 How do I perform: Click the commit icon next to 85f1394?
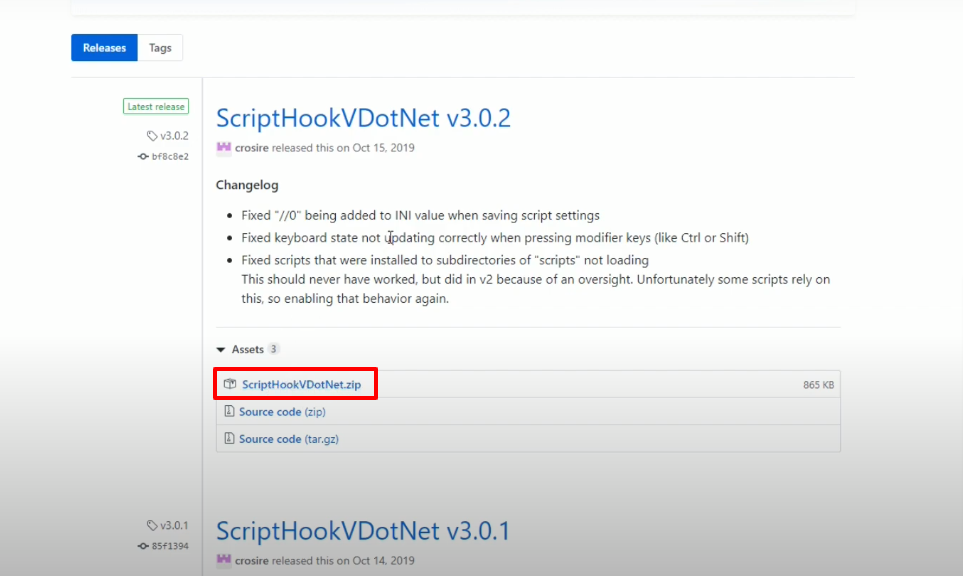click(143, 546)
